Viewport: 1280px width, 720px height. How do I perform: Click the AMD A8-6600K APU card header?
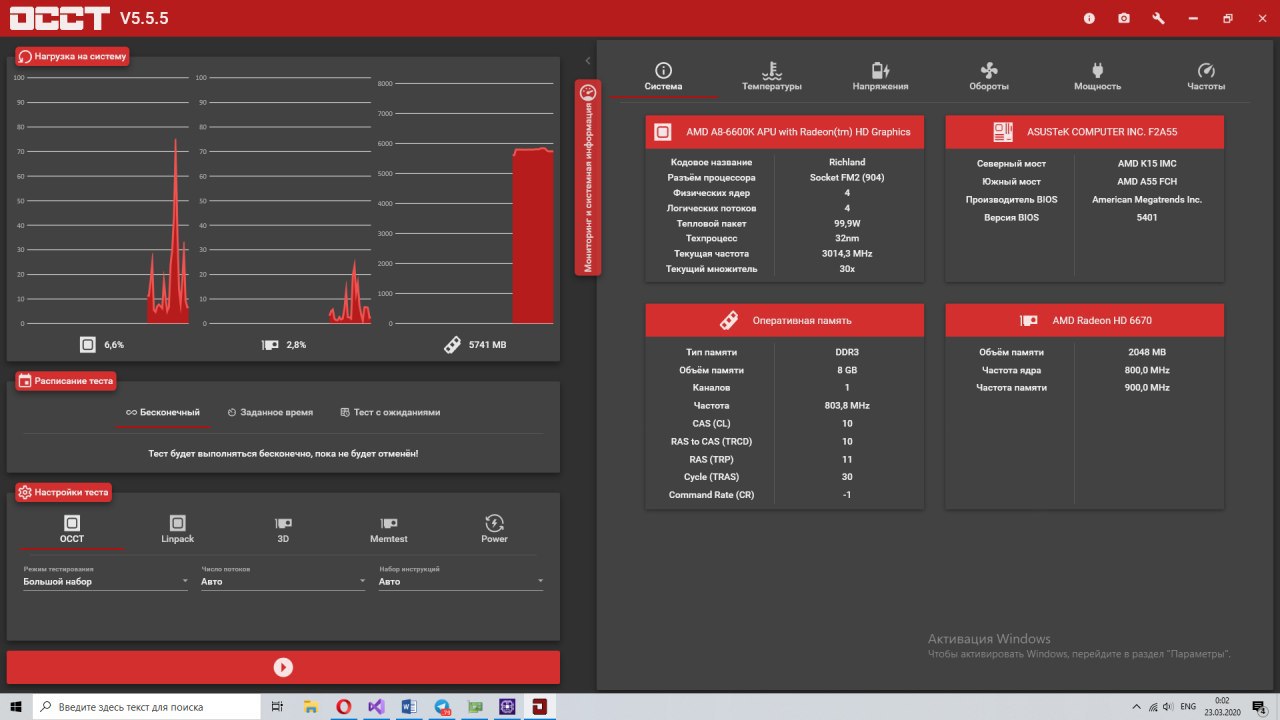pyautogui.click(x=785, y=131)
